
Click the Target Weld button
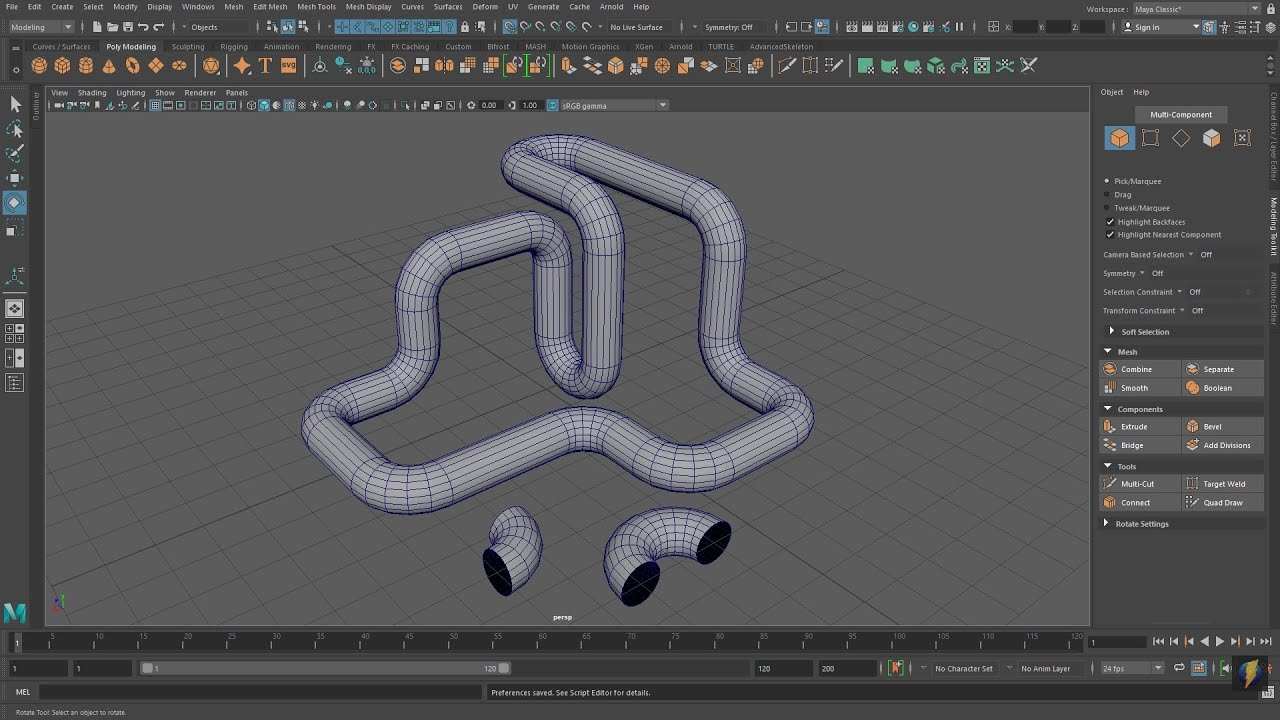tap(1223, 484)
